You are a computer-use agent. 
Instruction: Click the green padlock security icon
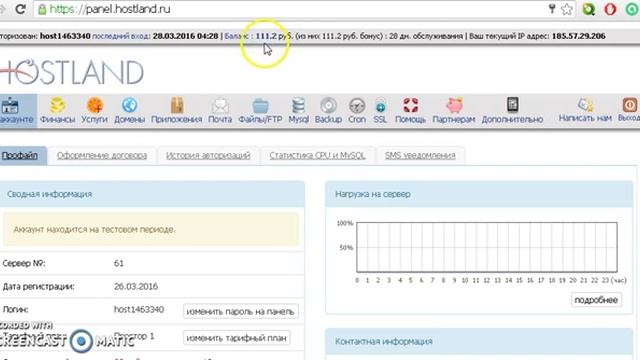[42, 9]
